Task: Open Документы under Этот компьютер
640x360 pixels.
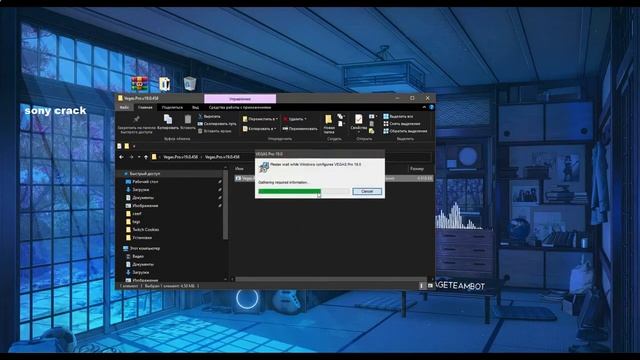Action: (x=140, y=264)
